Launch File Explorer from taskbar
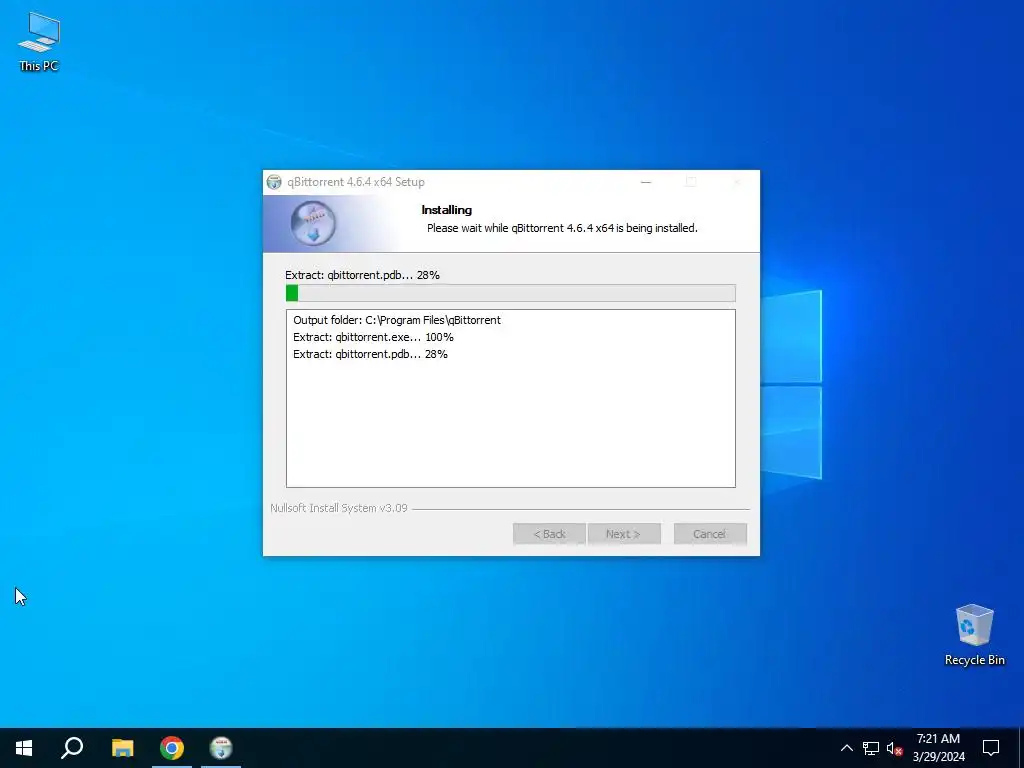This screenshot has width=1024, height=768. (122, 748)
